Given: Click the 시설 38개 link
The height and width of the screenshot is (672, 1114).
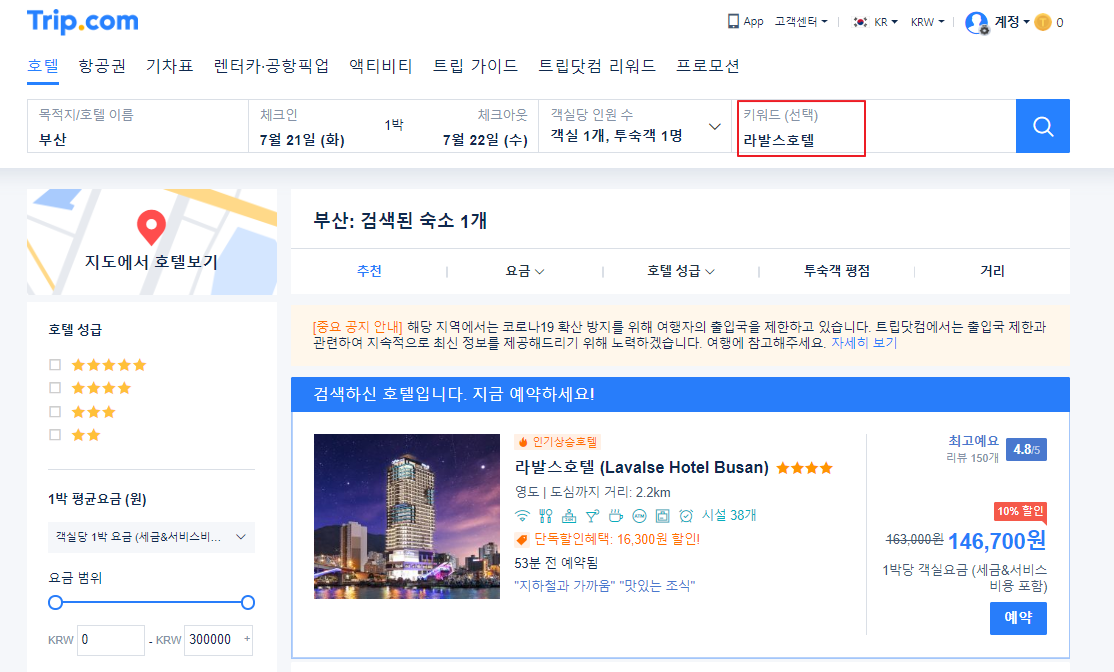Looking at the screenshot, I should (x=729, y=516).
